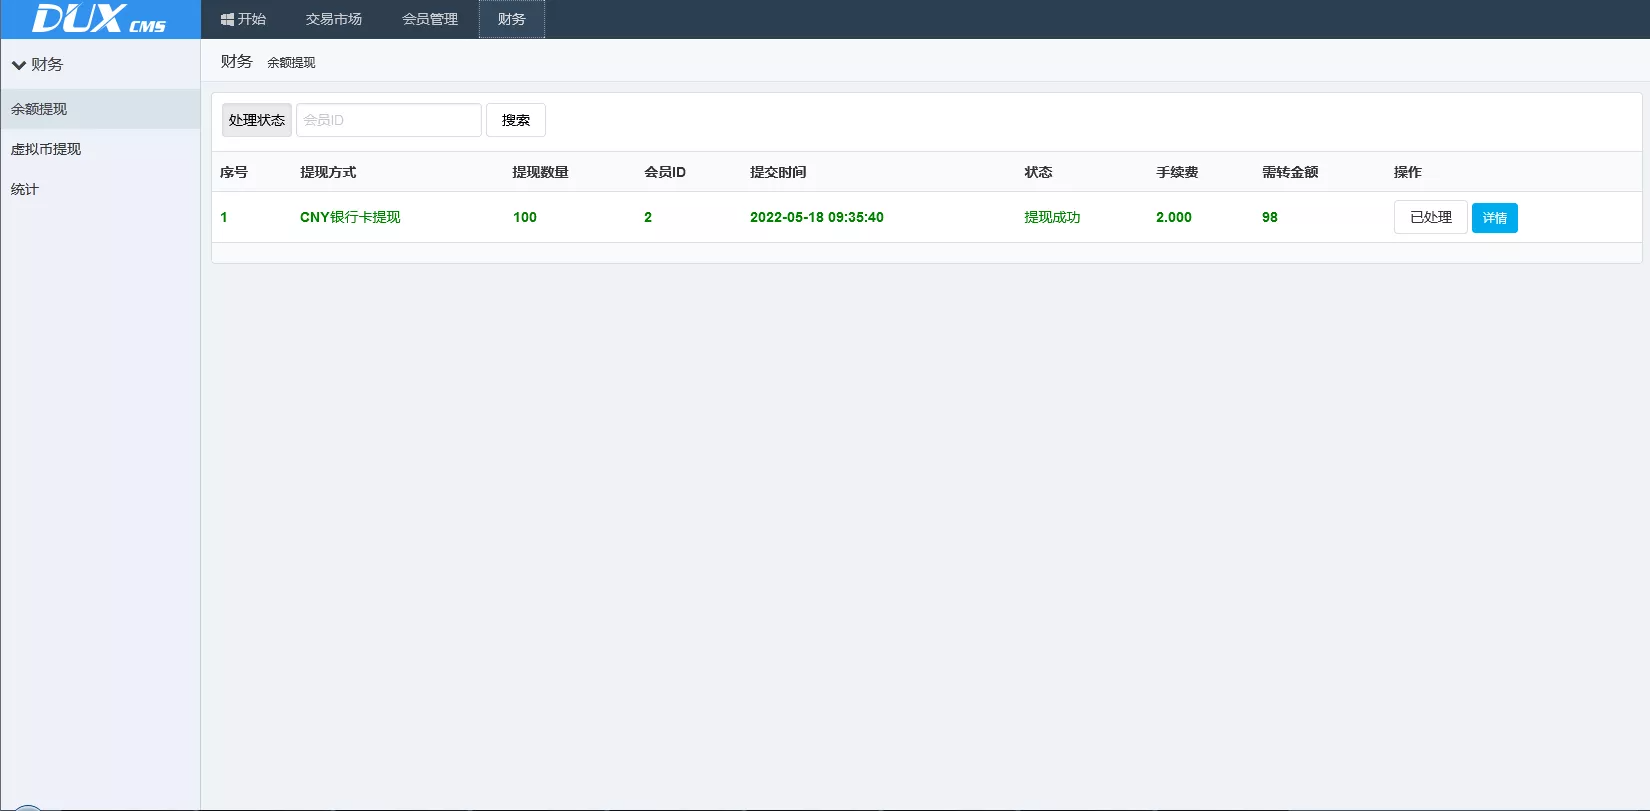Open 虚拟币提现 from the sidebar
The width and height of the screenshot is (1650, 811).
pos(46,149)
